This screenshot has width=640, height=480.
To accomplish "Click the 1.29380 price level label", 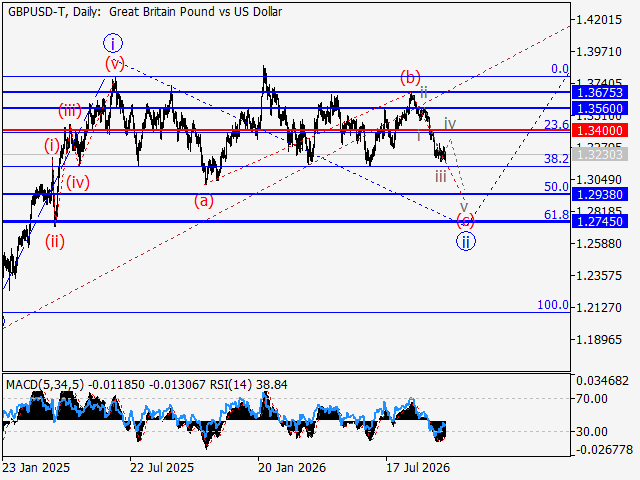I will tap(600, 194).
